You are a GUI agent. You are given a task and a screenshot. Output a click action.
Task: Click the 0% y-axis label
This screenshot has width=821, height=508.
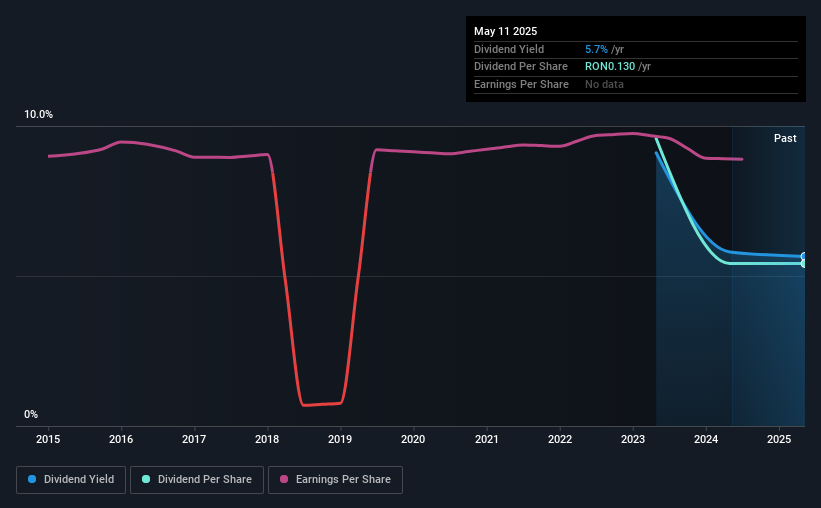point(31,414)
